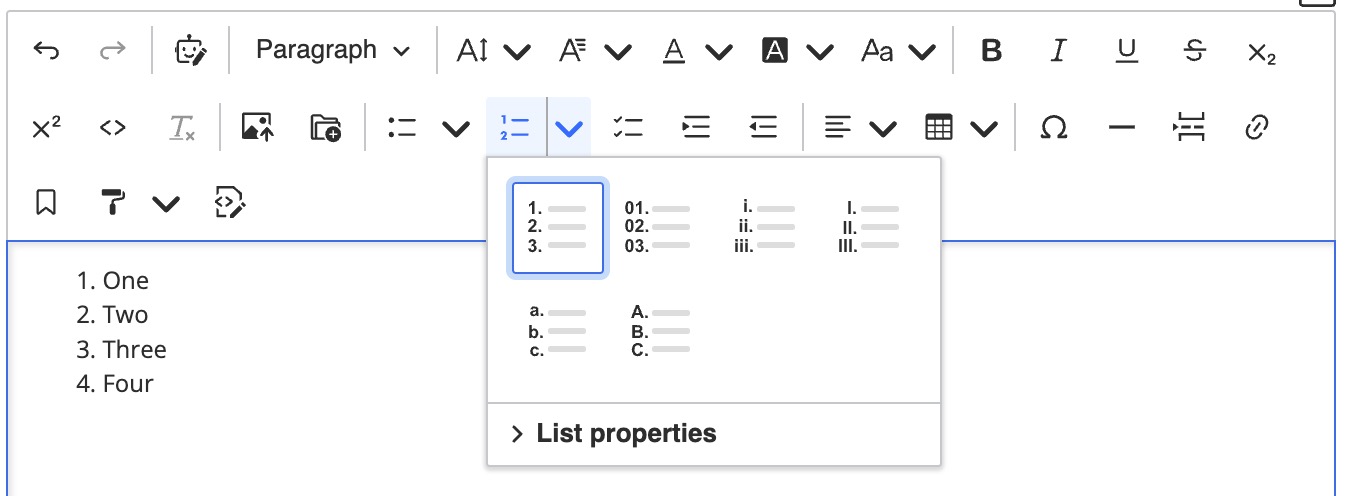This screenshot has height=496, width=1352.
Task: Open the AI assistant tool
Action: coord(190,51)
